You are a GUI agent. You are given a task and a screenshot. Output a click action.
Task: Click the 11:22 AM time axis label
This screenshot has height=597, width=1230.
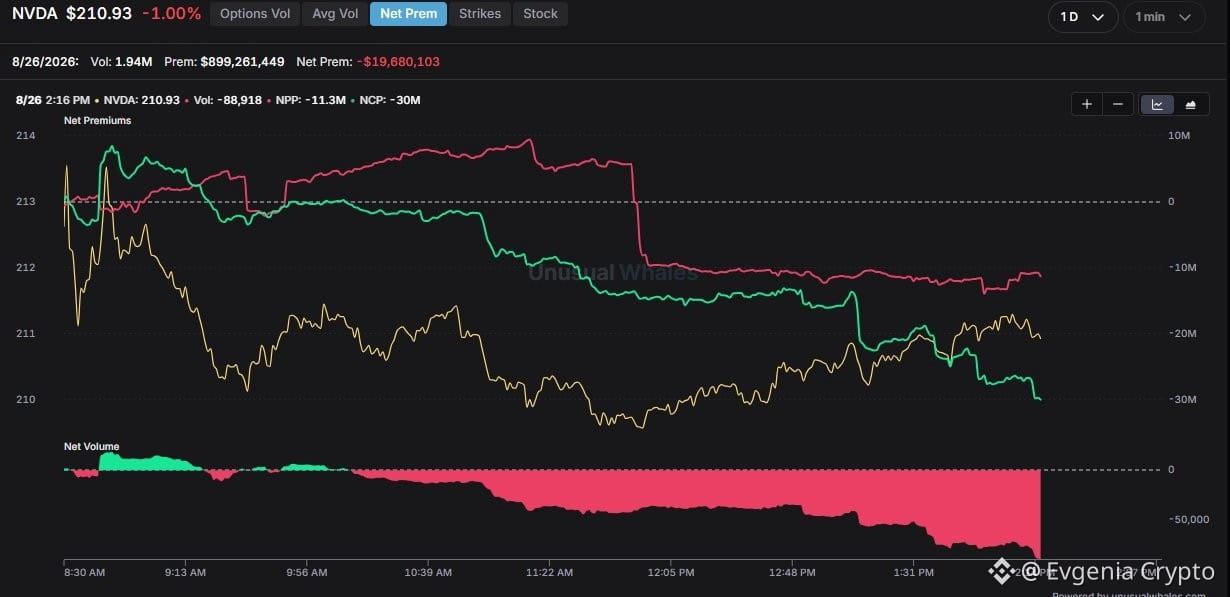click(x=550, y=573)
